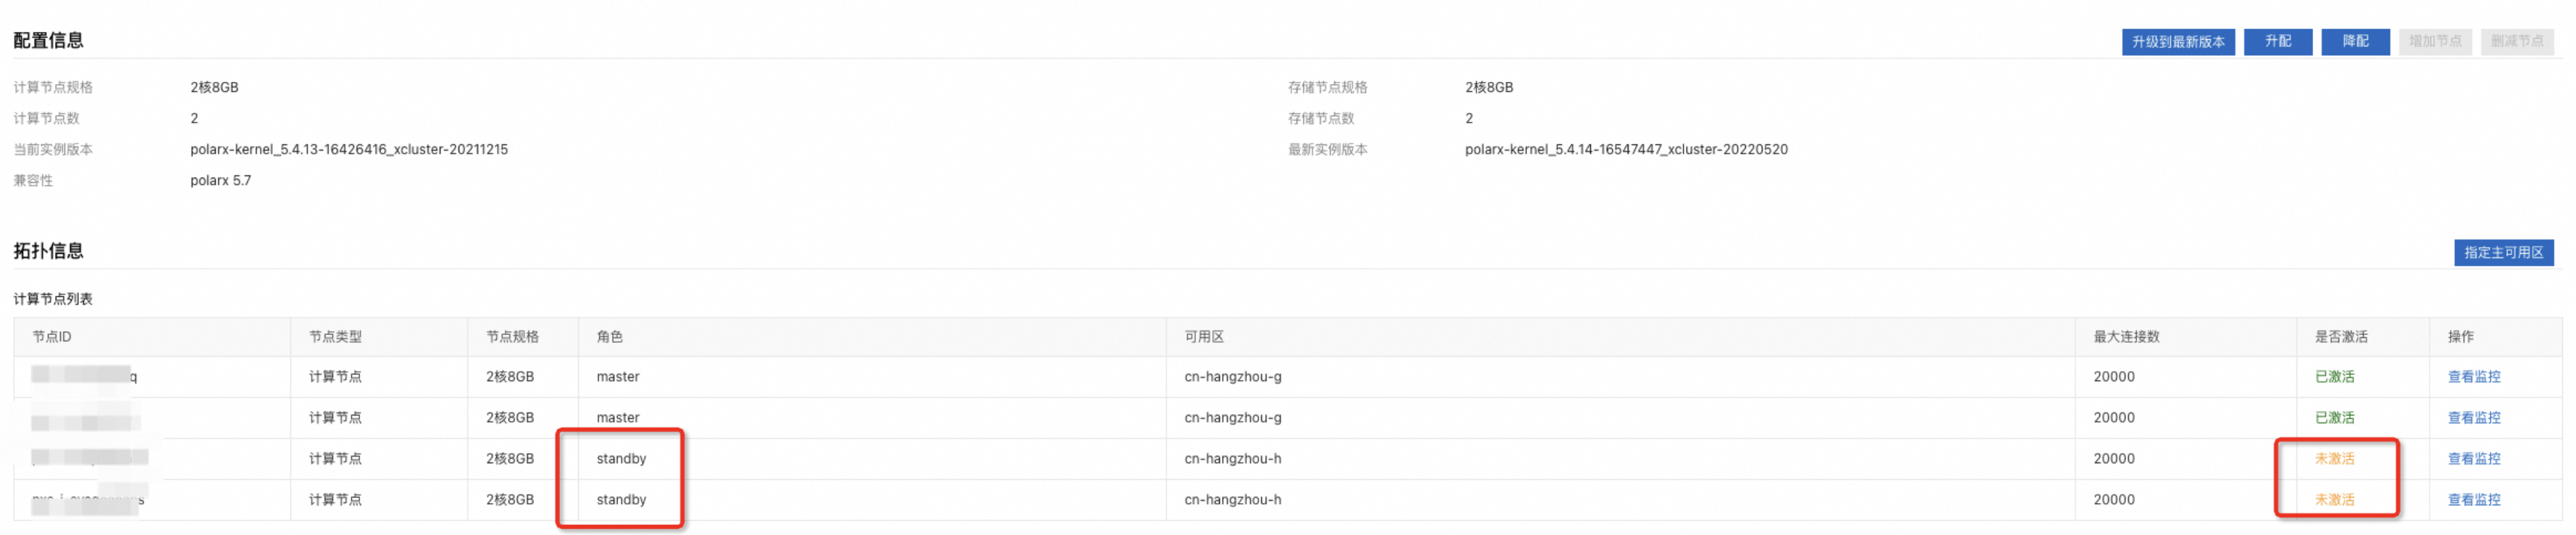Click the greyed-out 删减节点 button

(x=2517, y=42)
